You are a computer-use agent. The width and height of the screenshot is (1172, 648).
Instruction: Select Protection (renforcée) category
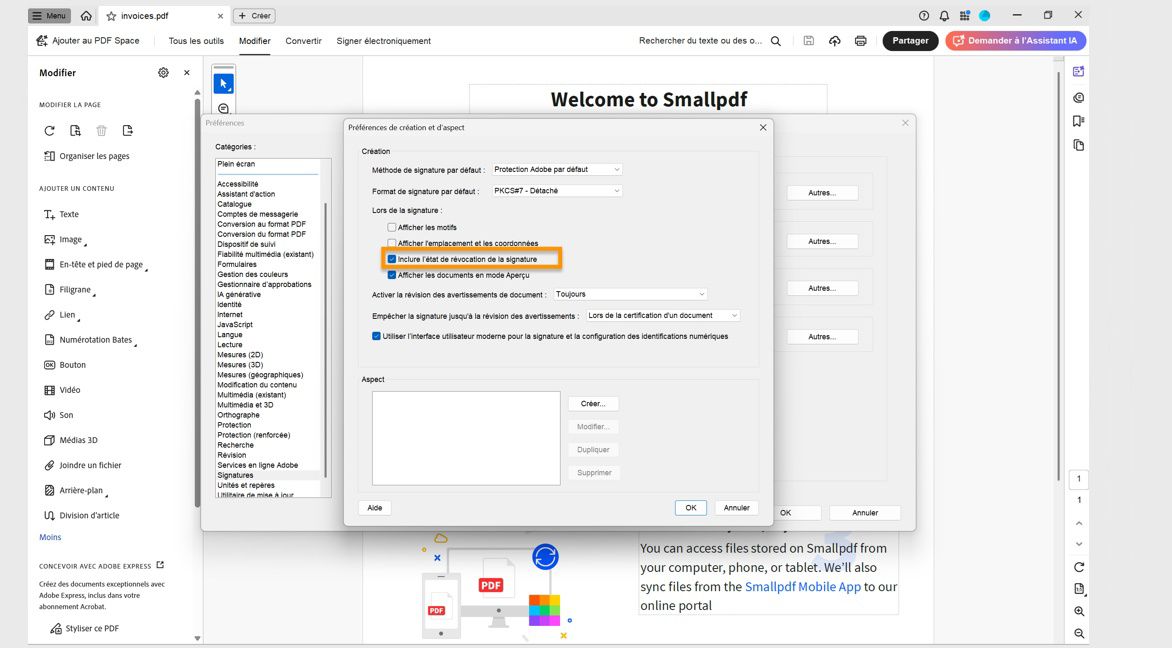(x=253, y=435)
